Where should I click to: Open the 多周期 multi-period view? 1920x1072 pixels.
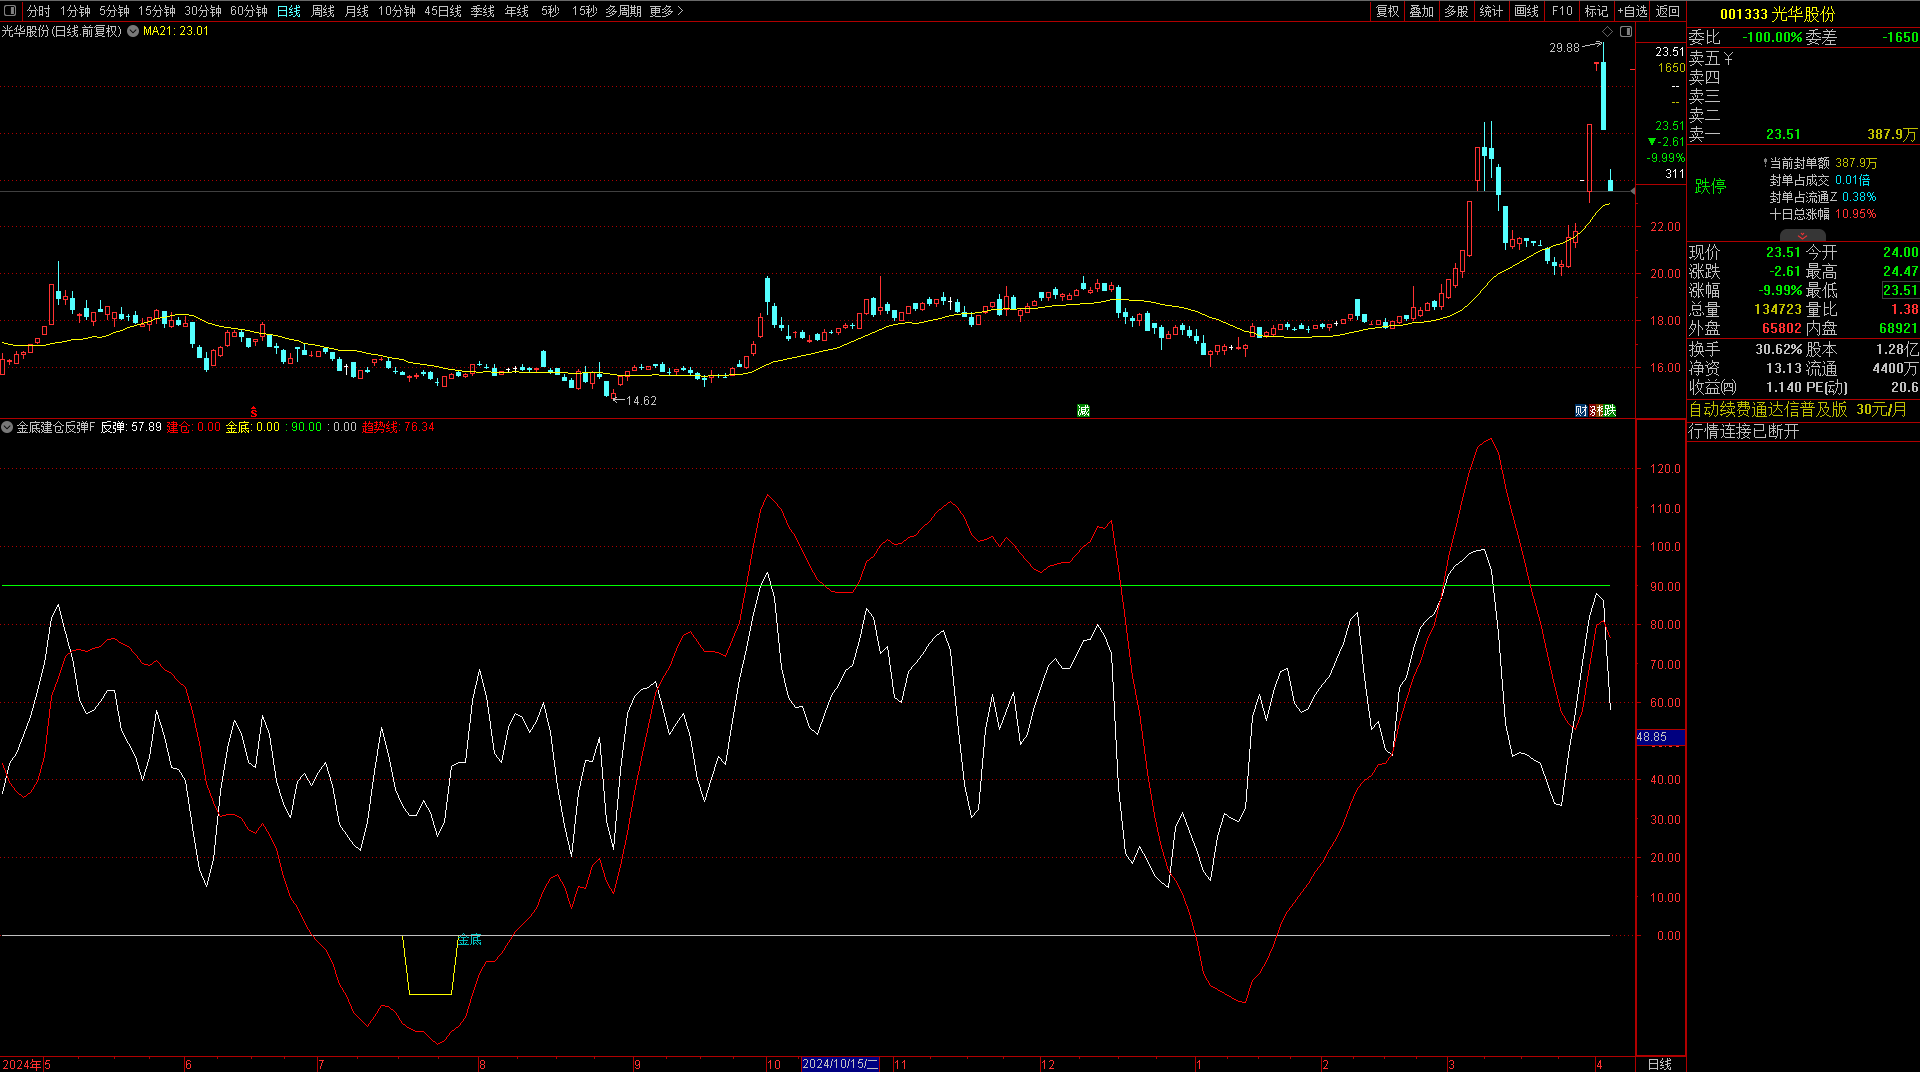pos(623,11)
